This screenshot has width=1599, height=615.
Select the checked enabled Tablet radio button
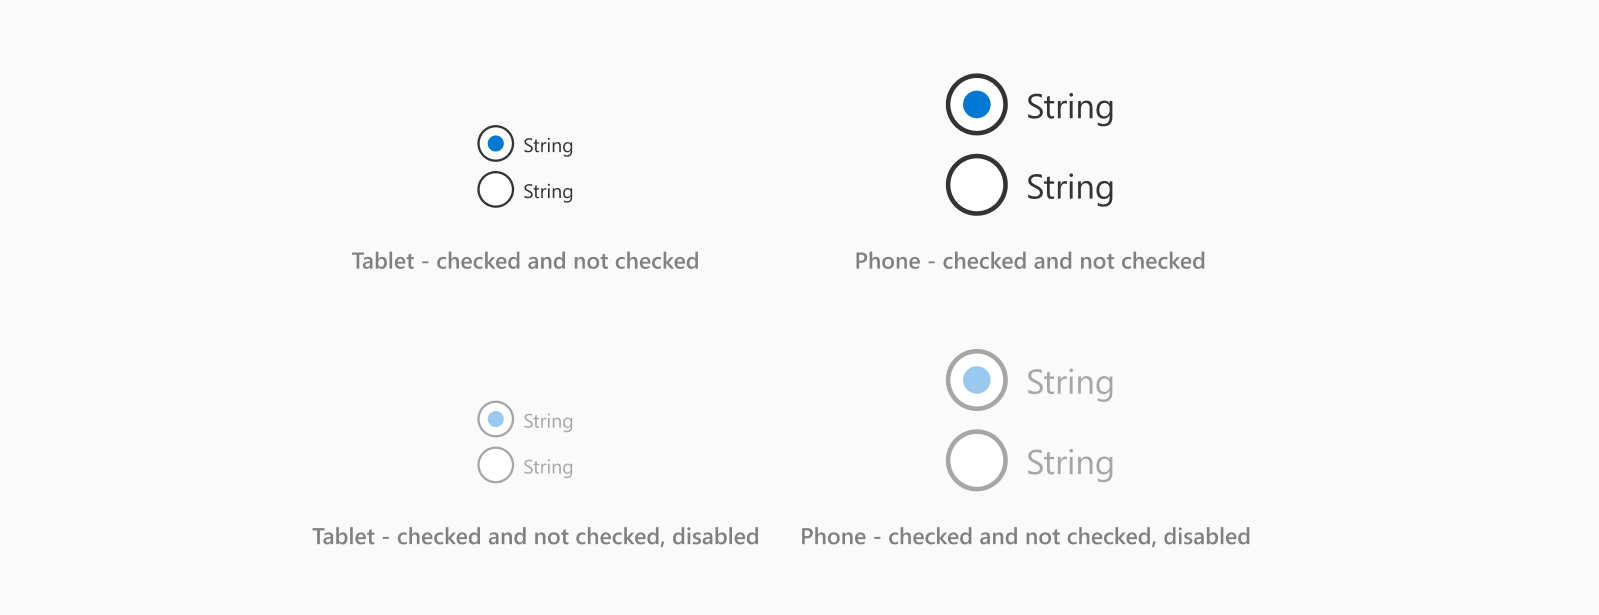pos(495,144)
